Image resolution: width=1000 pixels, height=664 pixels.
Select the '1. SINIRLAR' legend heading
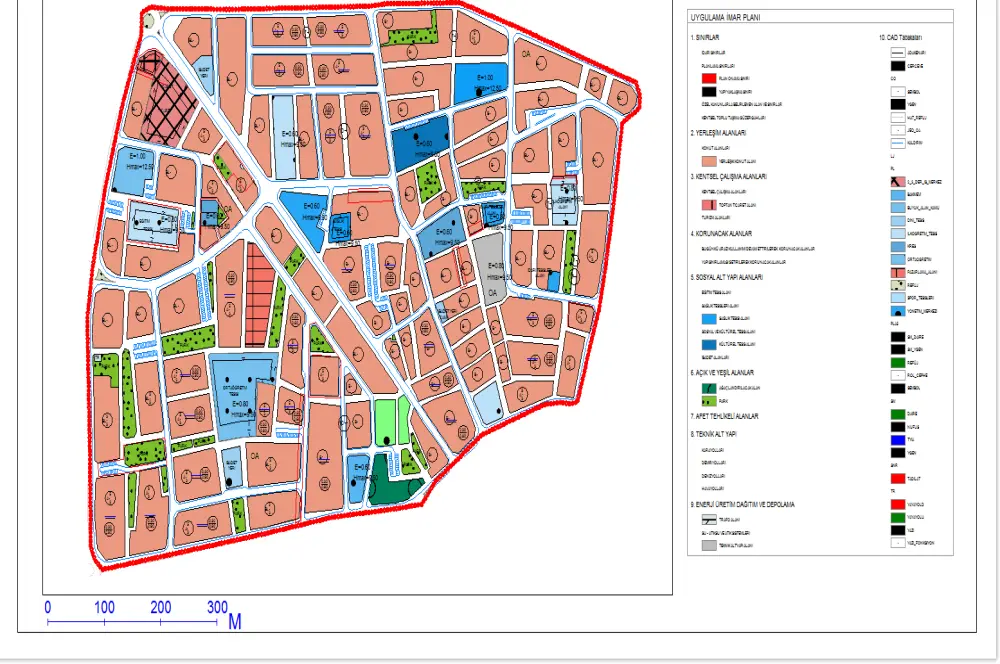[705, 38]
